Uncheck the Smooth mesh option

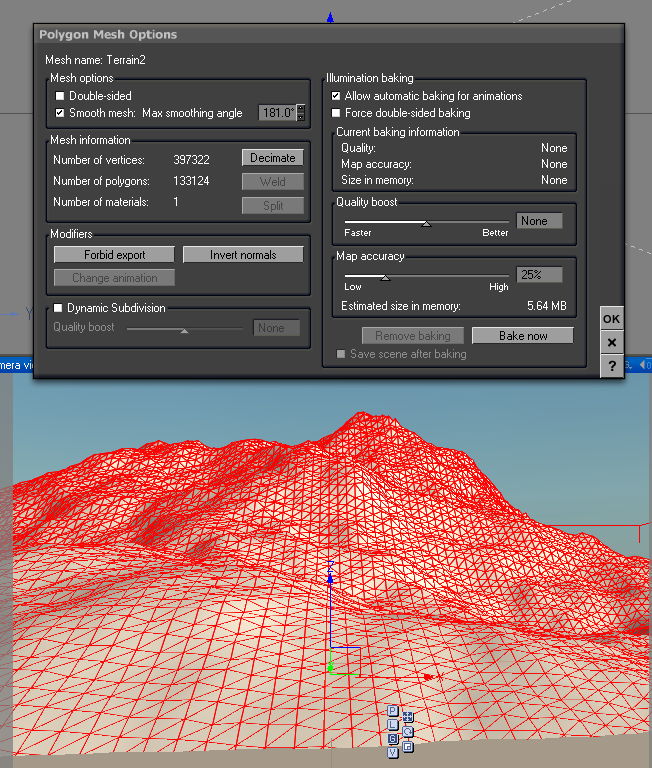point(60,113)
